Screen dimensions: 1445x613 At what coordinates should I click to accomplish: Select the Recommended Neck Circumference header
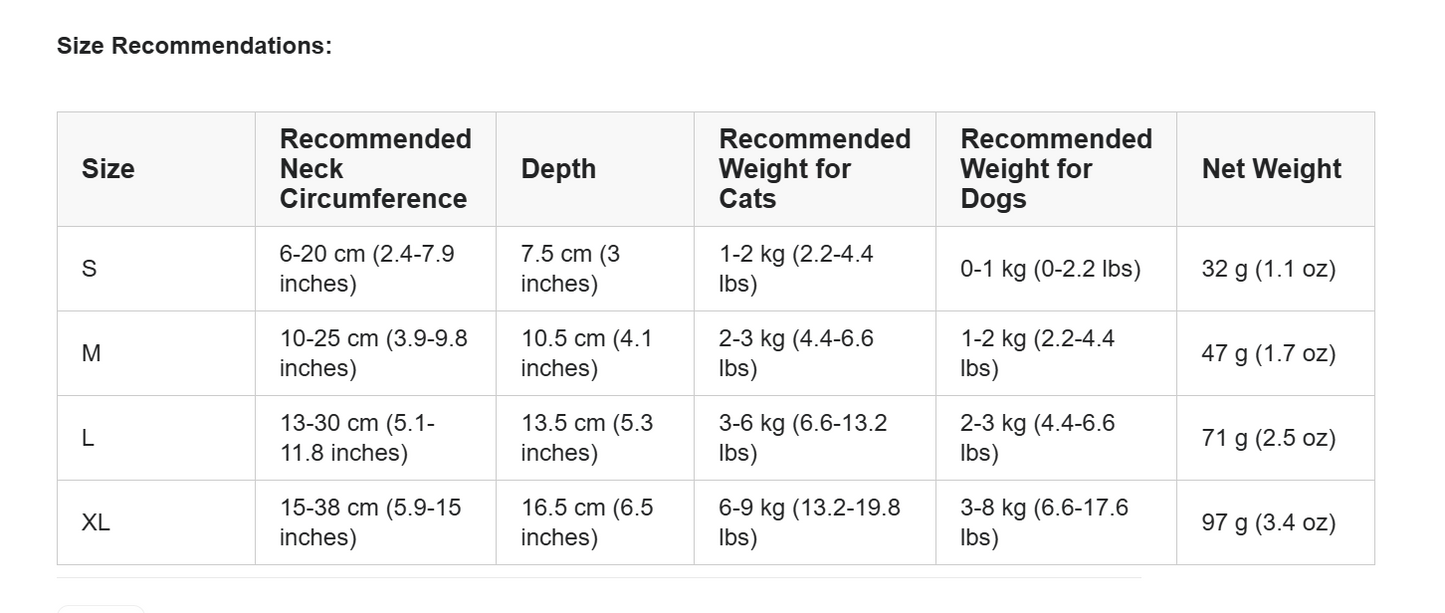pos(375,169)
